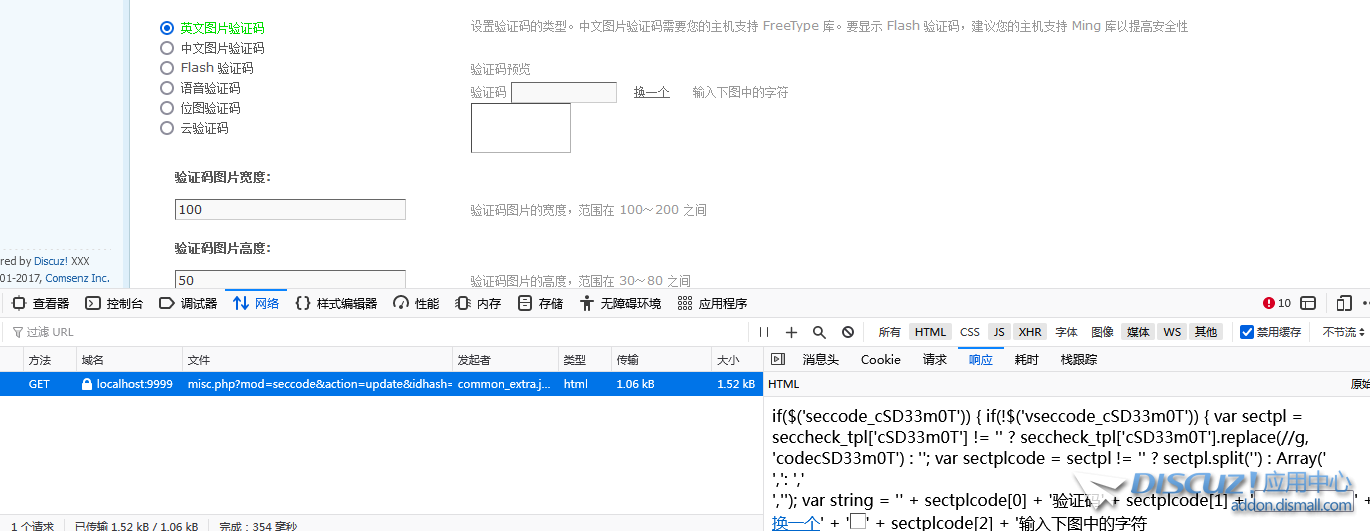Click the plus icon in network toolbar
This screenshot has height=531, width=1370.
791,332
